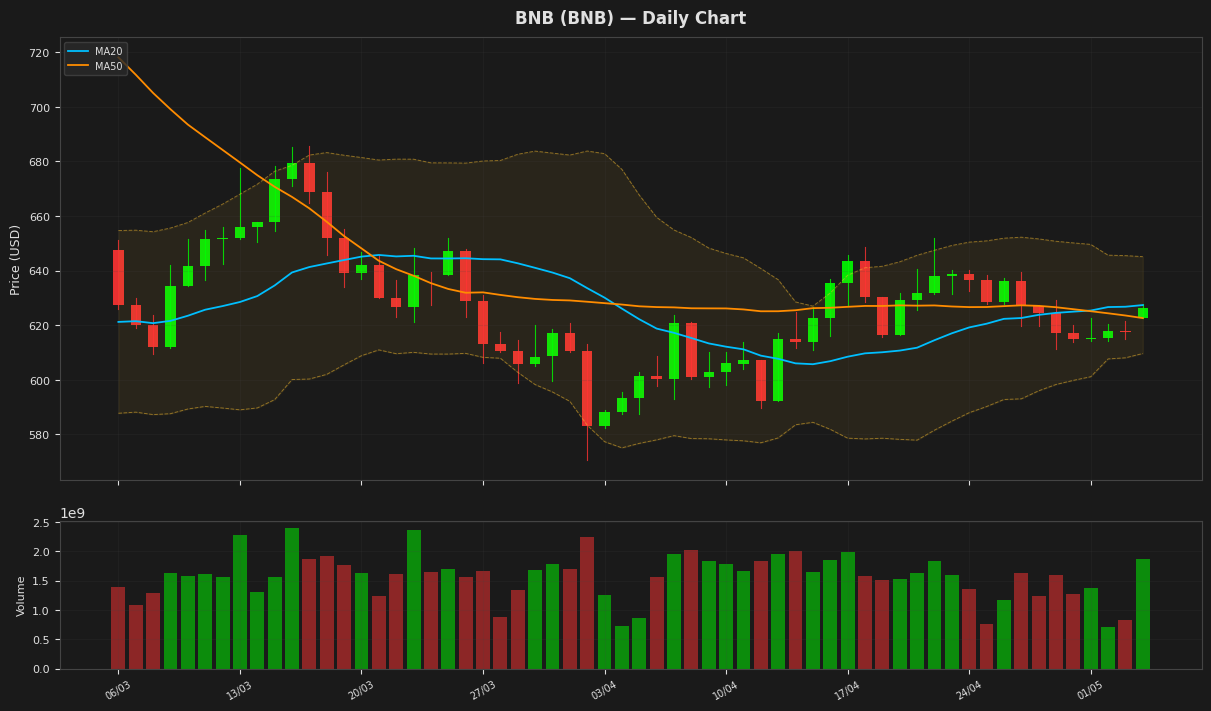The height and width of the screenshot is (711, 1211).
Task: Click the 620 price axis value
Action: [40, 326]
